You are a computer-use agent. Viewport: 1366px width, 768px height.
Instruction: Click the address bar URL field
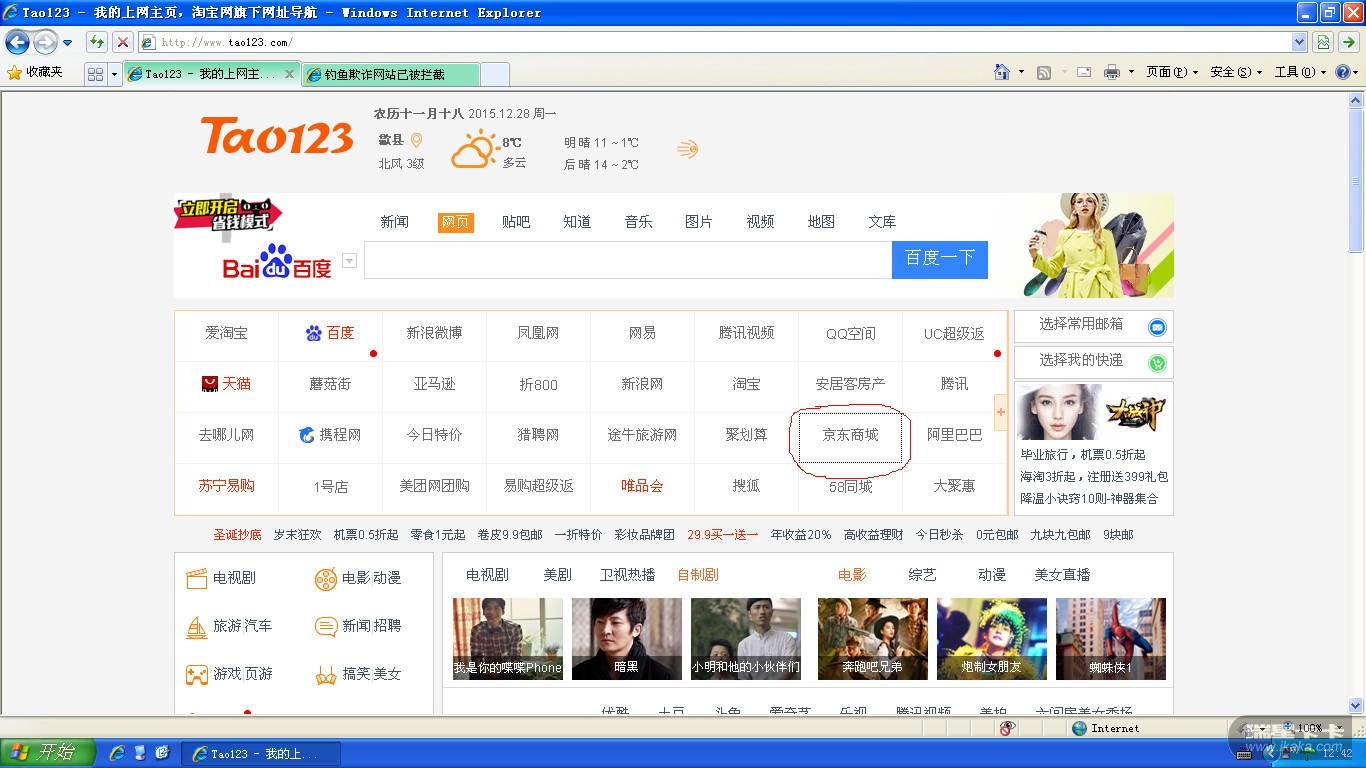point(716,42)
